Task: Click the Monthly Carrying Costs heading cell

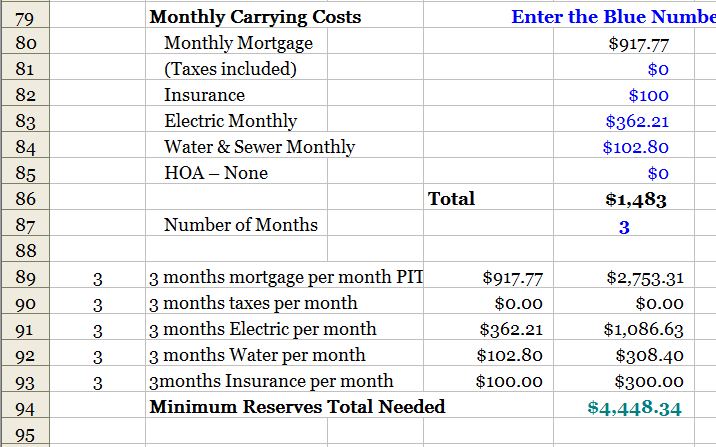Action: 255,17
